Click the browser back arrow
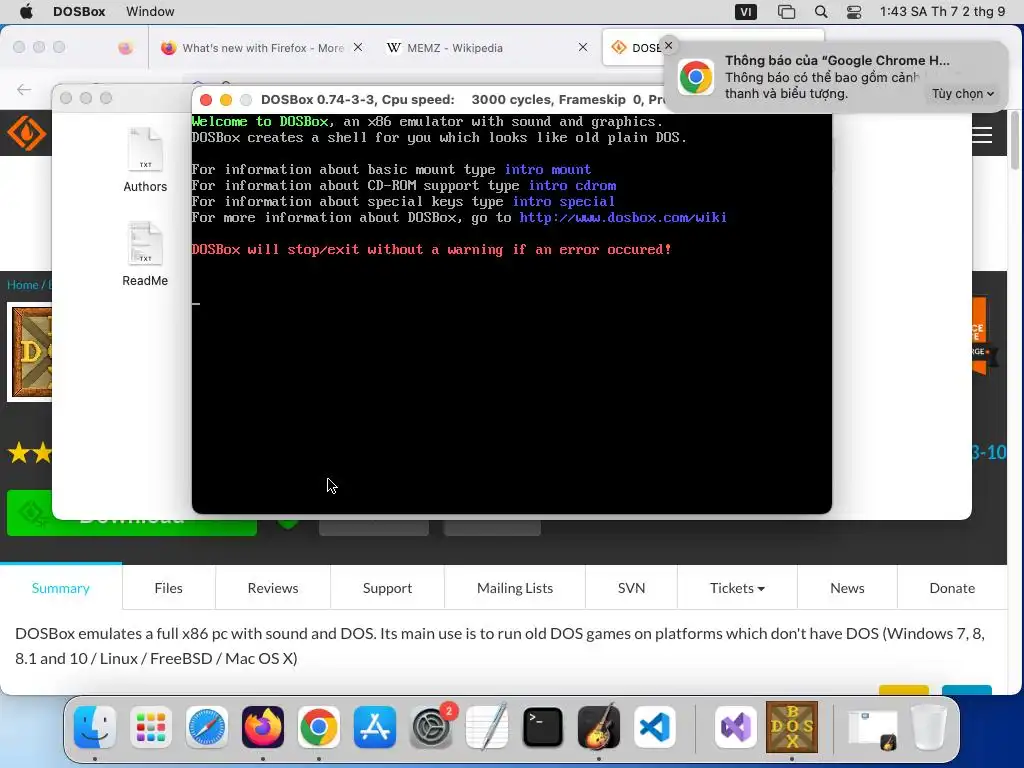This screenshot has width=1024, height=768. [24, 89]
